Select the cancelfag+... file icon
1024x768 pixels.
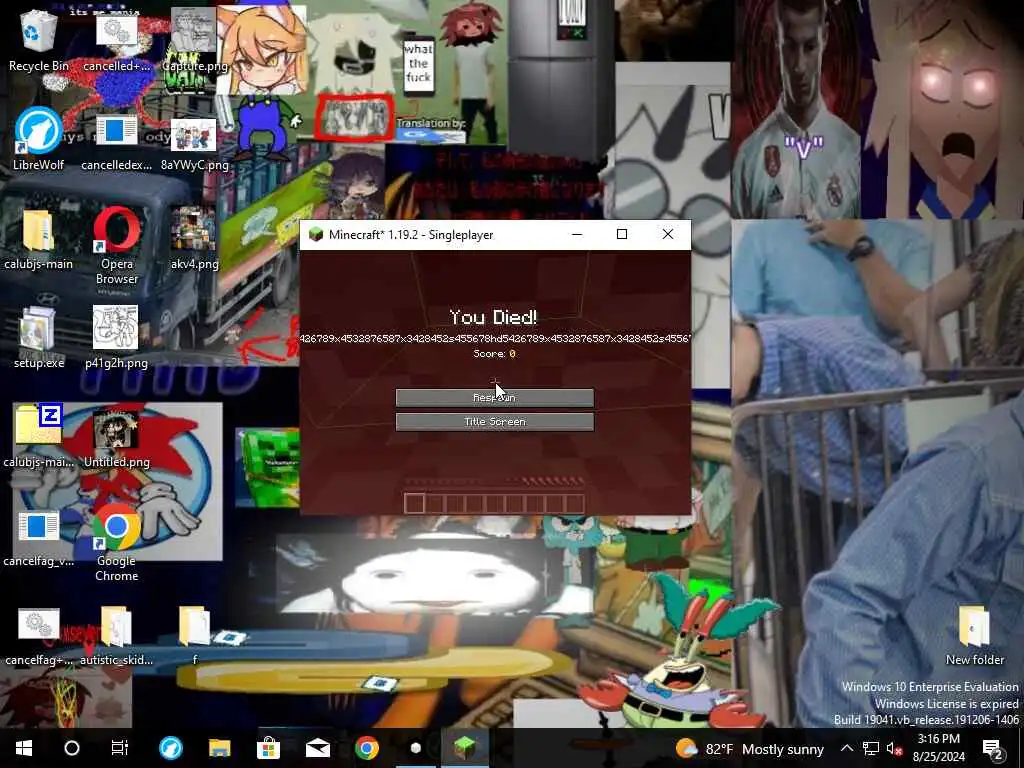click(38, 636)
